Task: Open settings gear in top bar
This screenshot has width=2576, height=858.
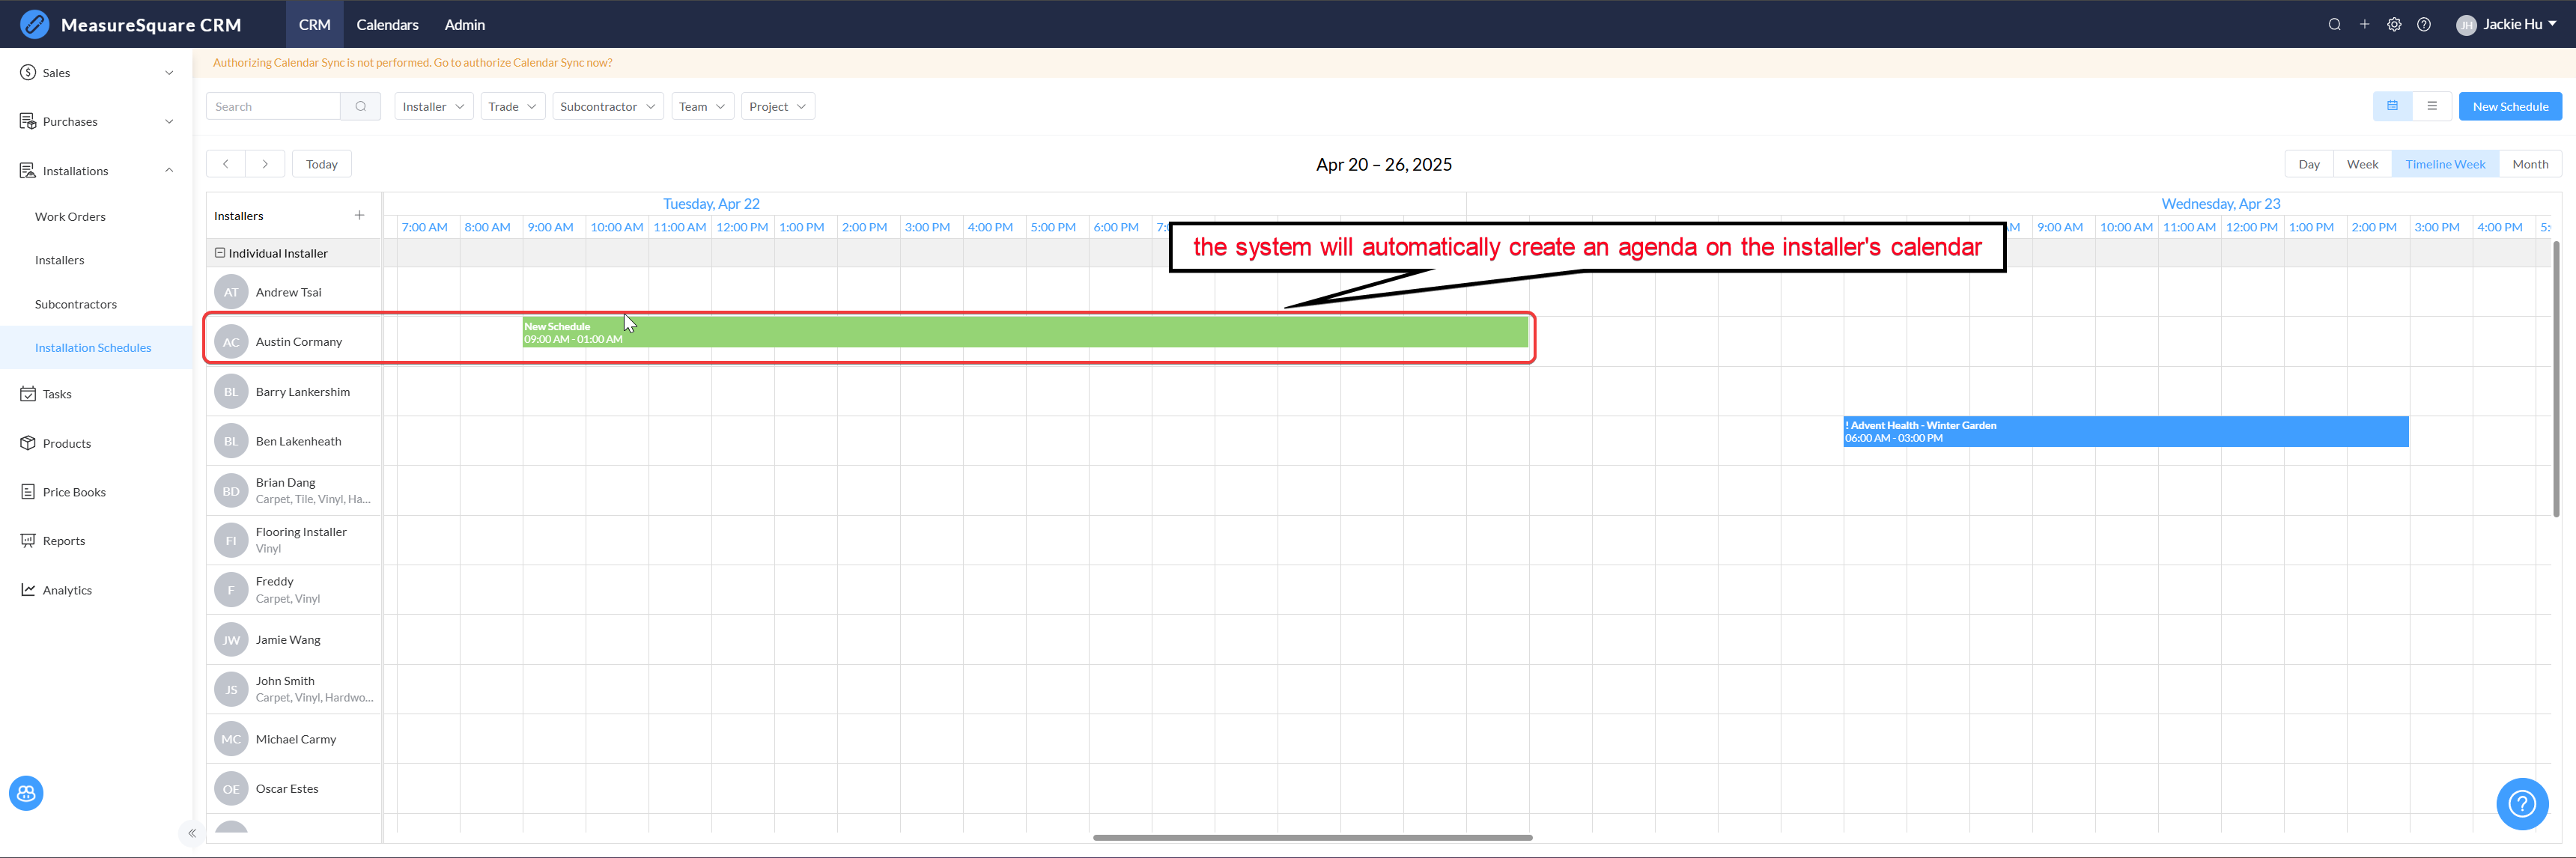Action: (2394, 25)
